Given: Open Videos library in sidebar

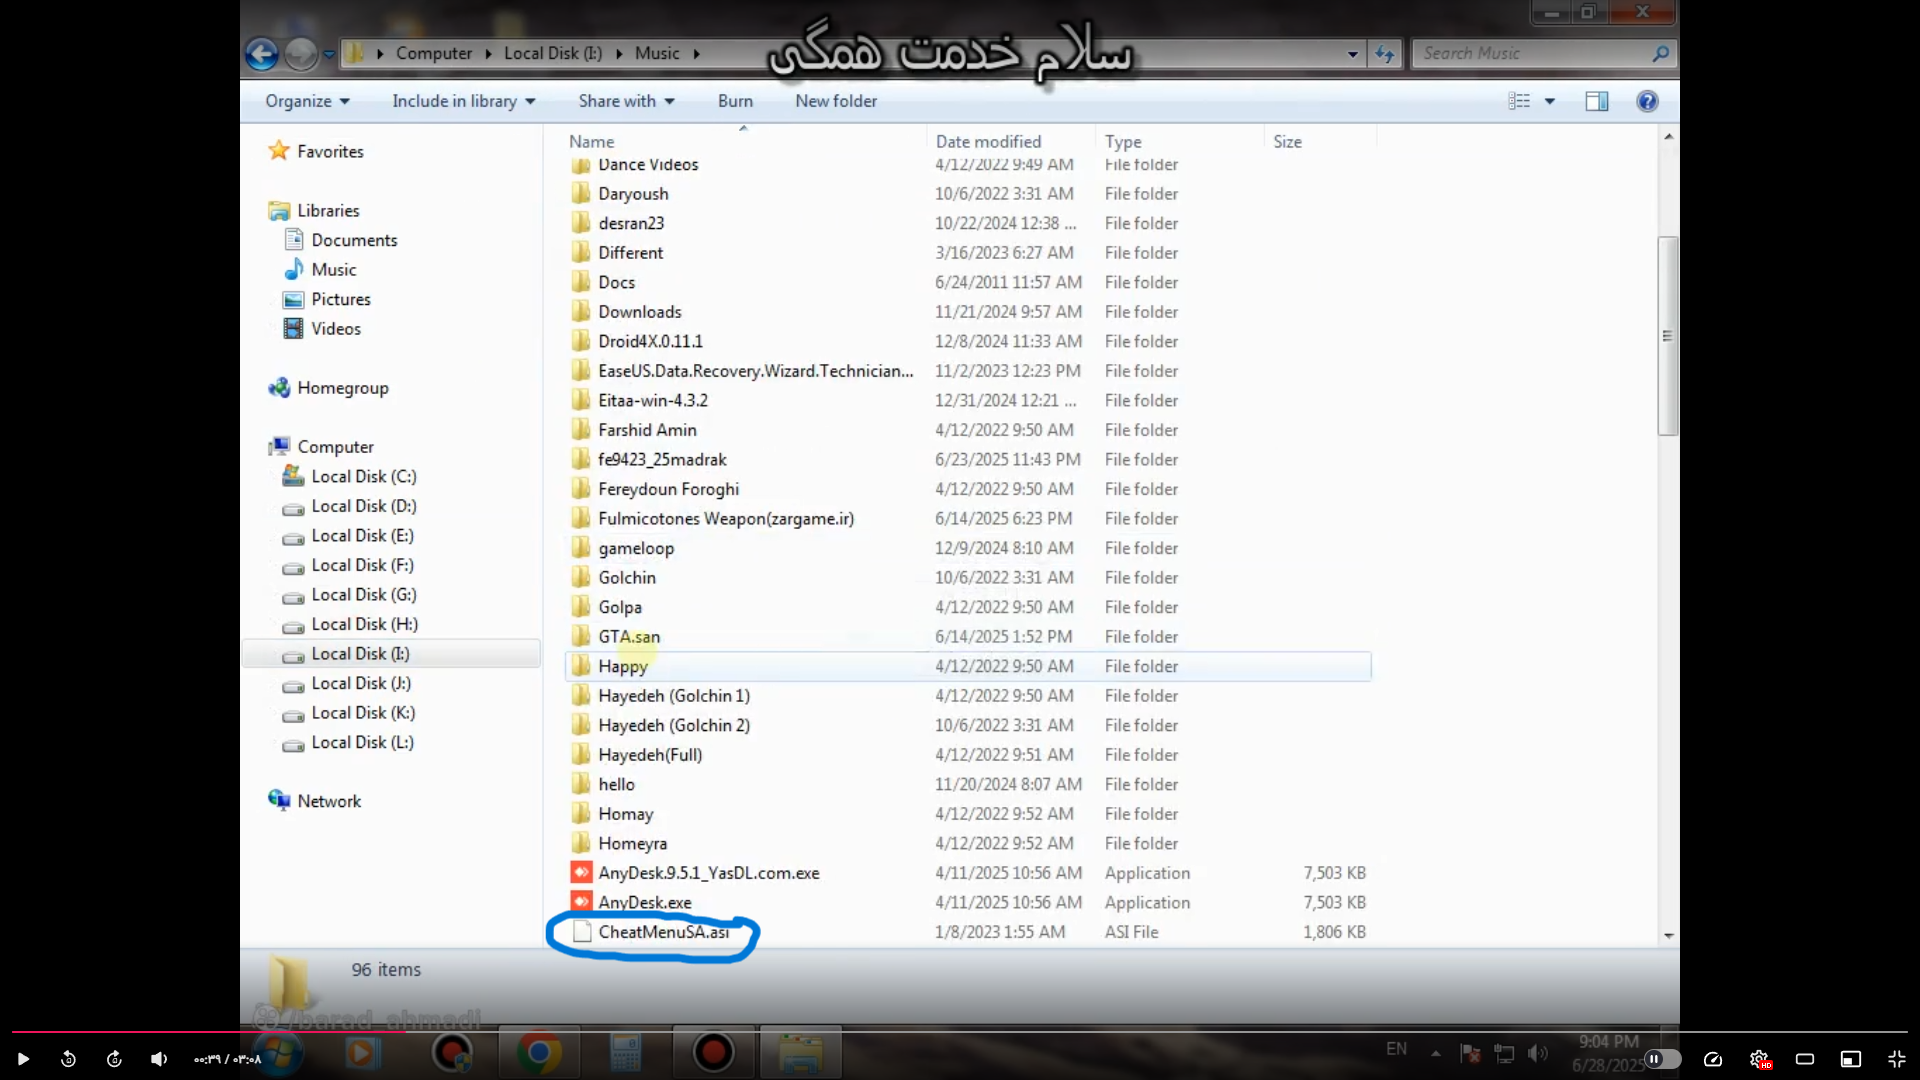Looking at the screenshot, I should click(x=335, y=329).
